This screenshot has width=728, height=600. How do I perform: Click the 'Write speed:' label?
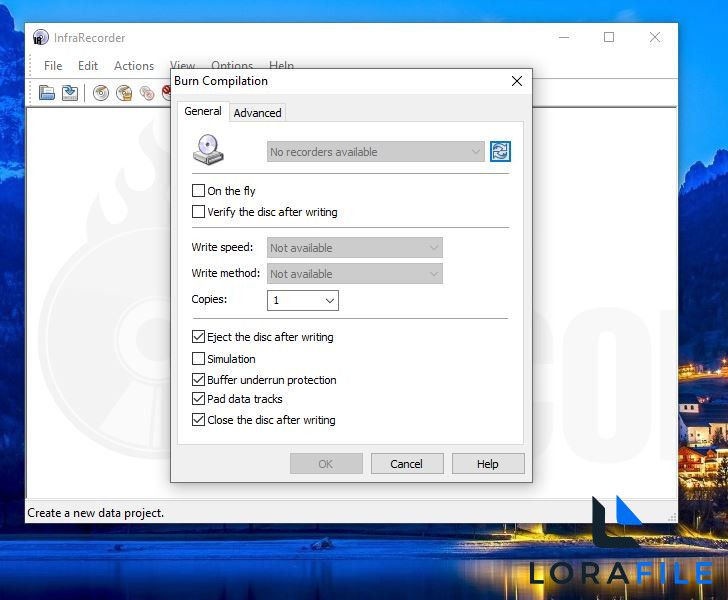[222, 247]
